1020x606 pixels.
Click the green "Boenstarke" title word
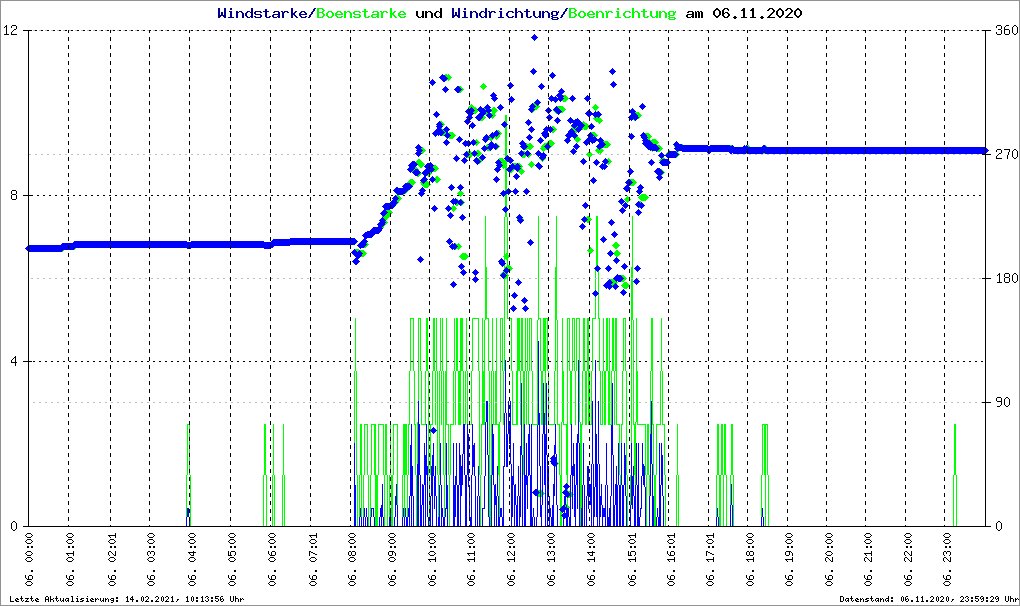coord(361,14)
